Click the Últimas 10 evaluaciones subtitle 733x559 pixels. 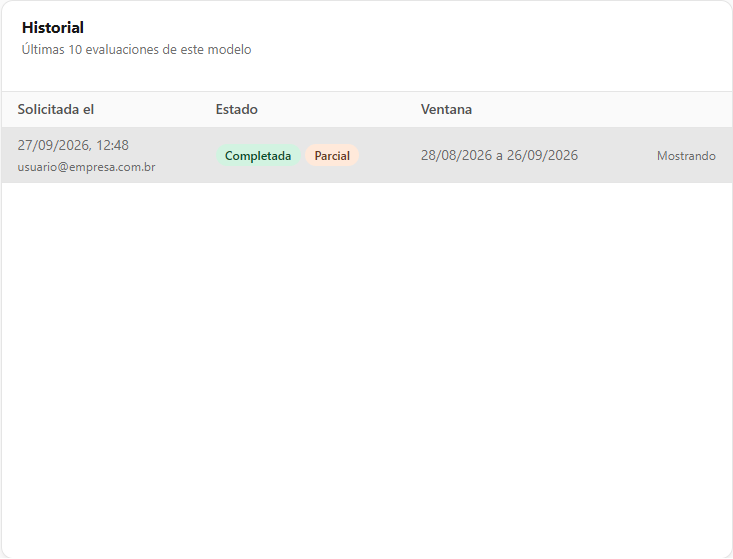coord(137,50)
